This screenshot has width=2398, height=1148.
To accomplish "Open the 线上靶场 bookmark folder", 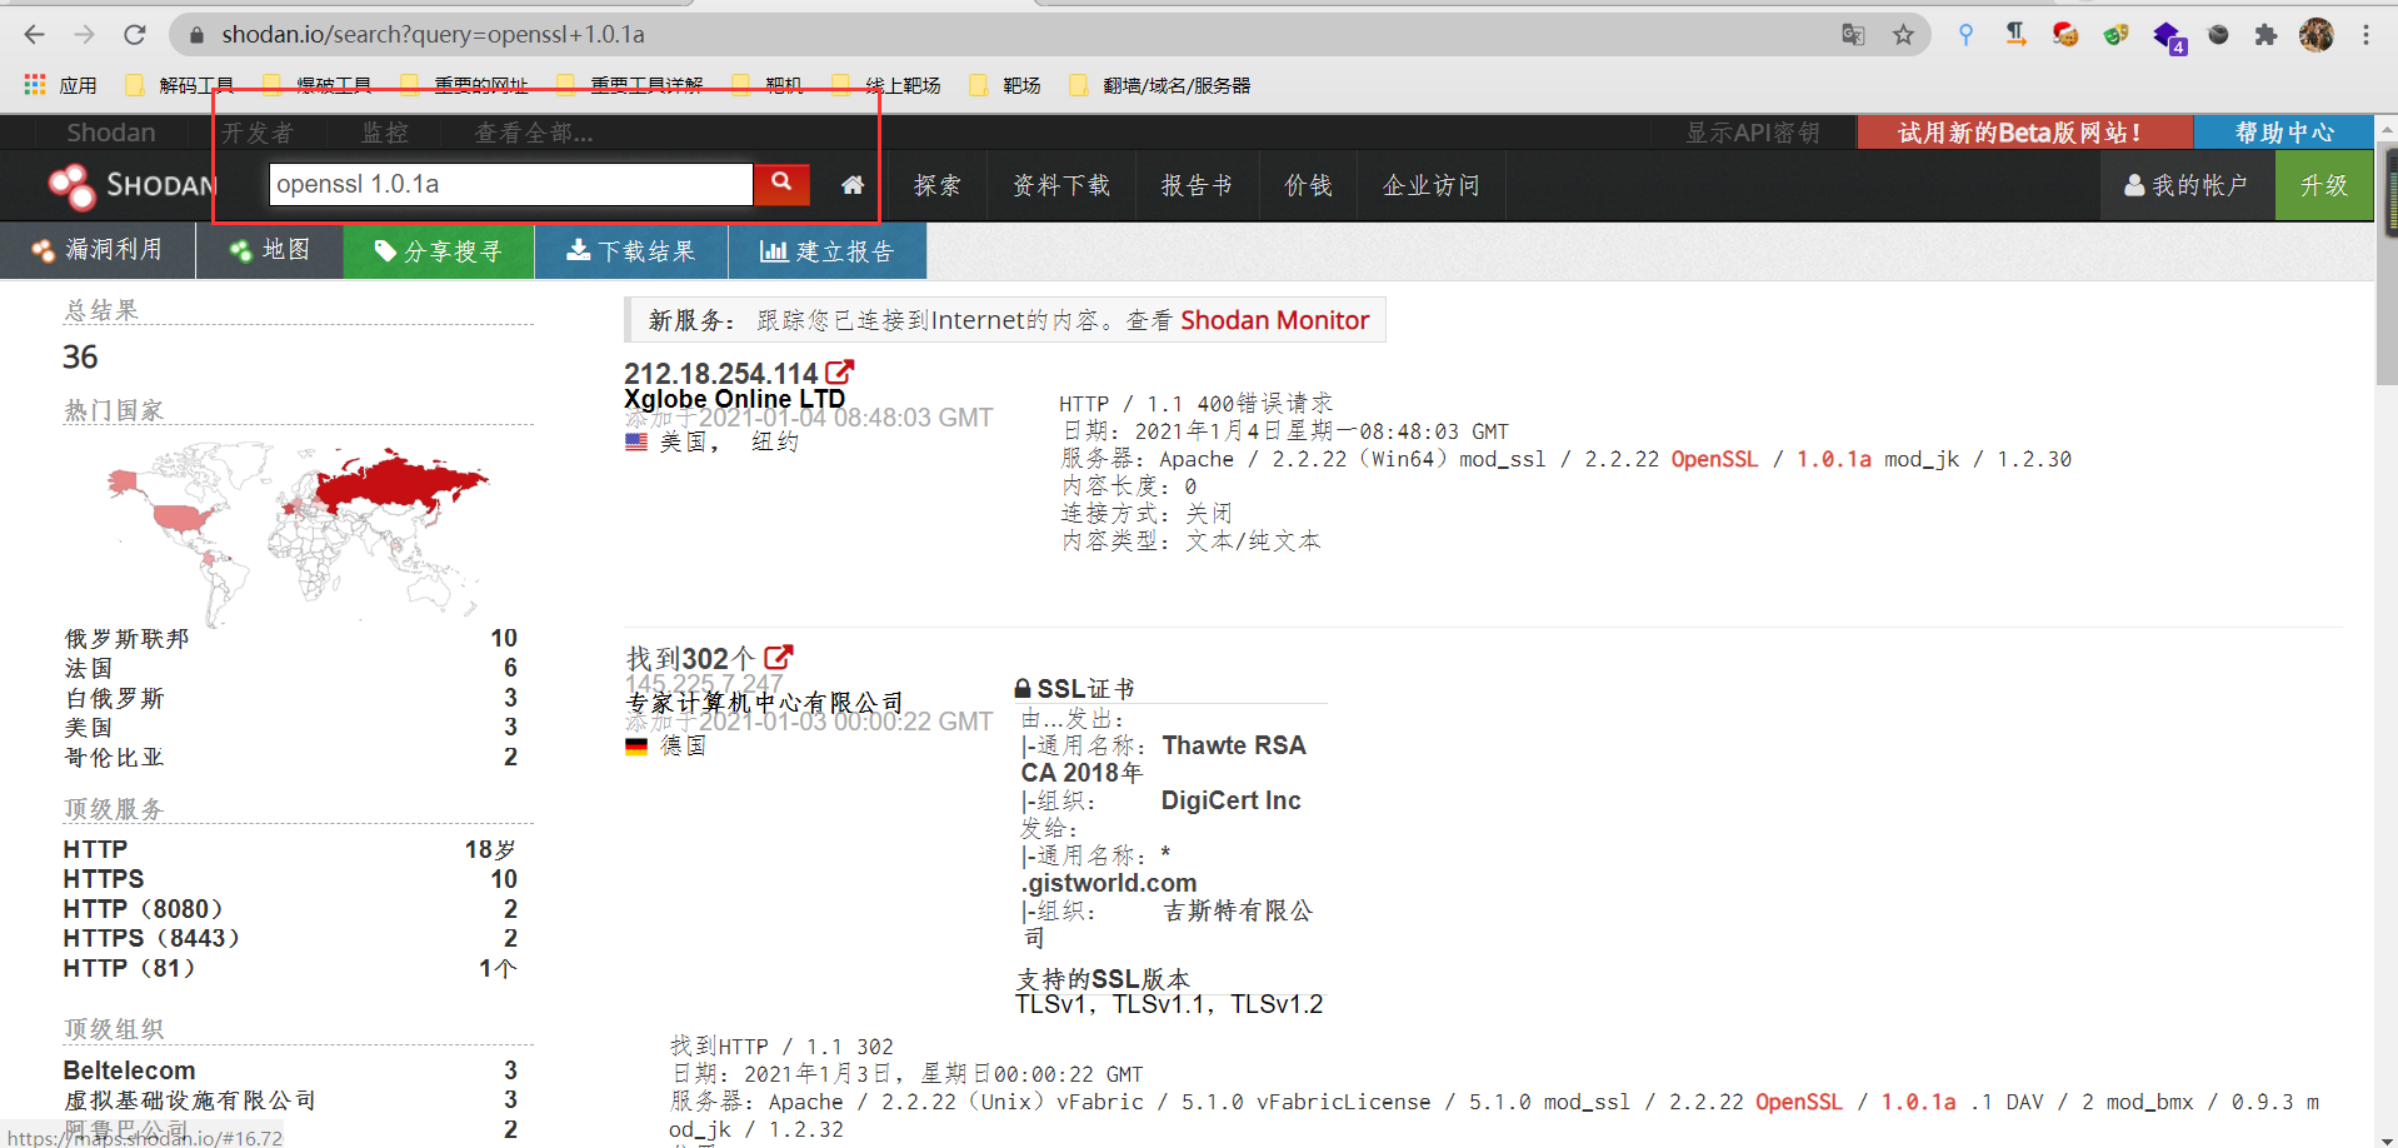I will tap(886, 85).
